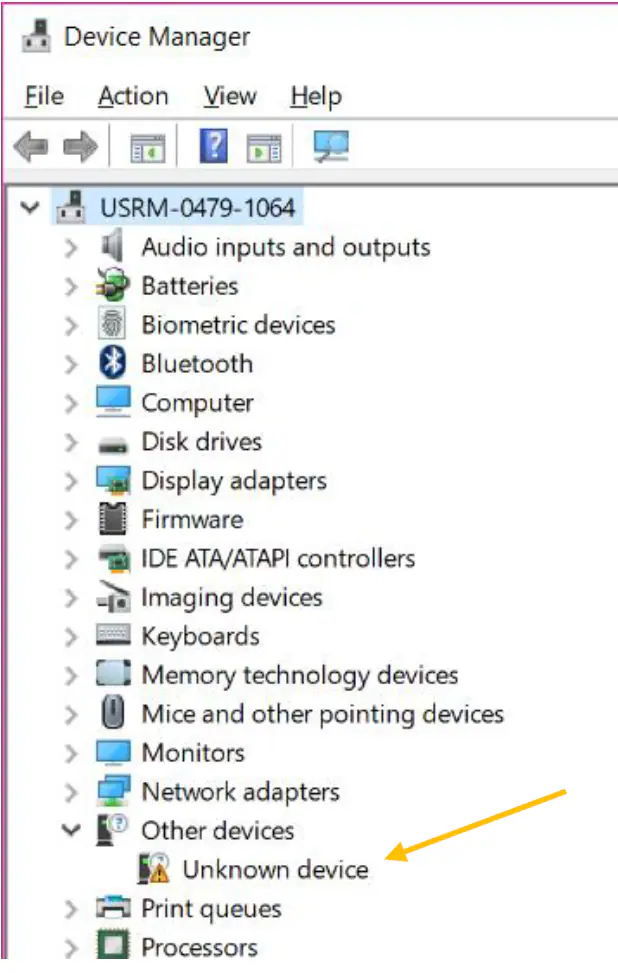Screen dimensions: 618x973
Task: Open the Help menu
Action: coord(316,97)
